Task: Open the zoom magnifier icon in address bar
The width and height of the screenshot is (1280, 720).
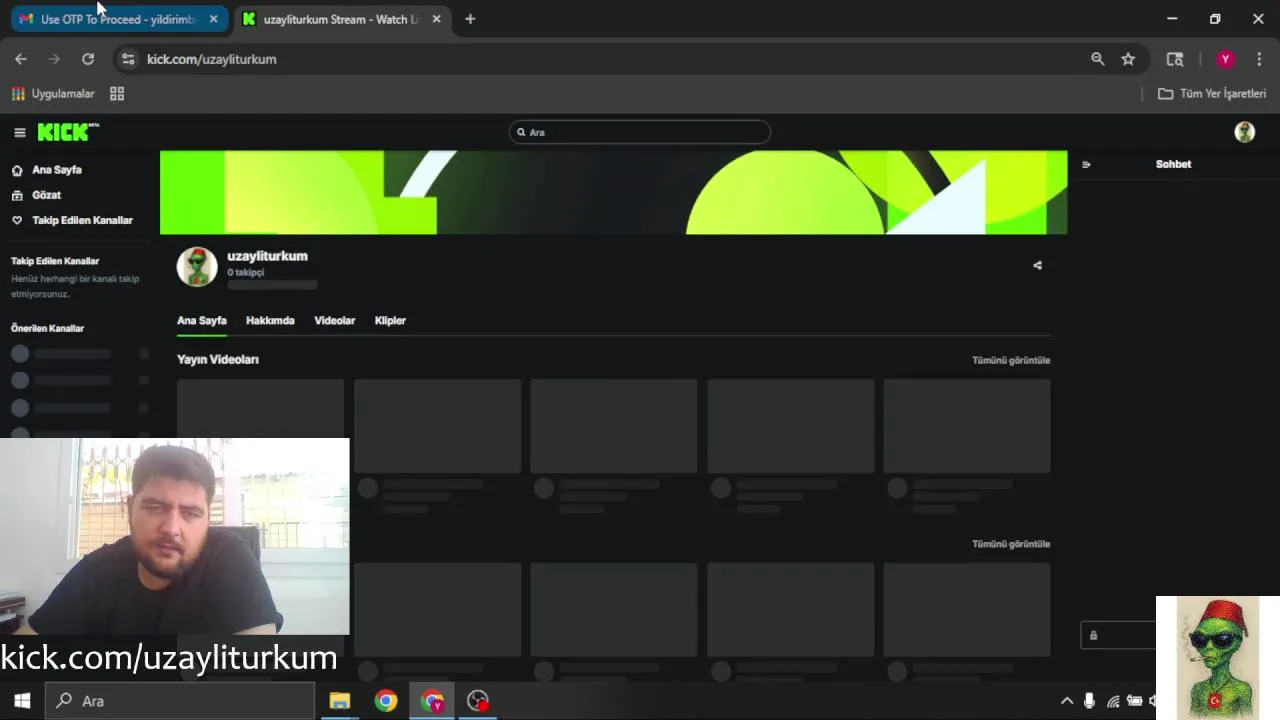Action: (1097, 59)
